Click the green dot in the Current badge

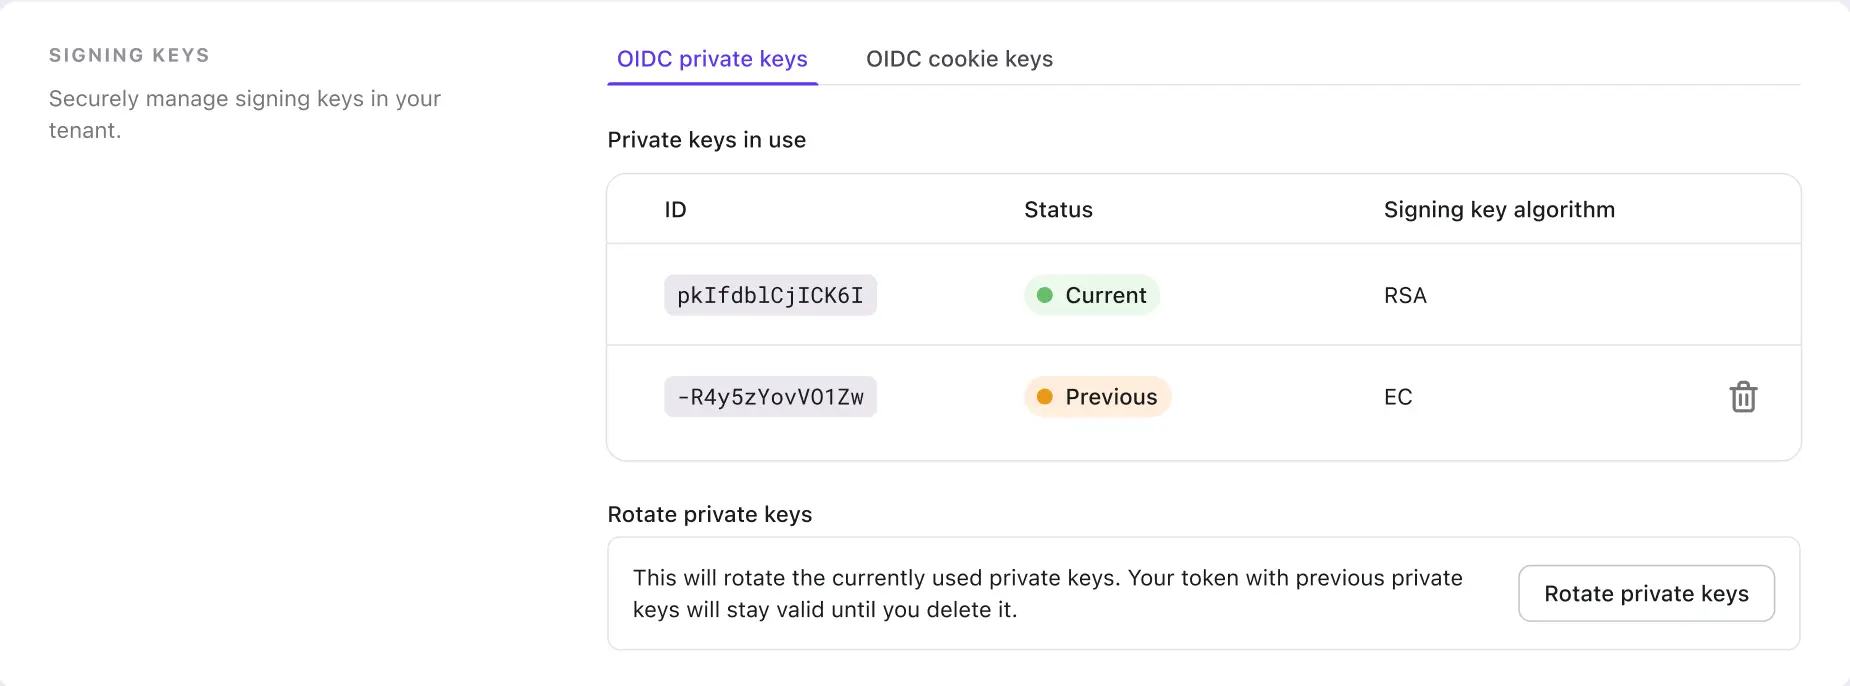pyautogui.click(x=1046, y=295)
